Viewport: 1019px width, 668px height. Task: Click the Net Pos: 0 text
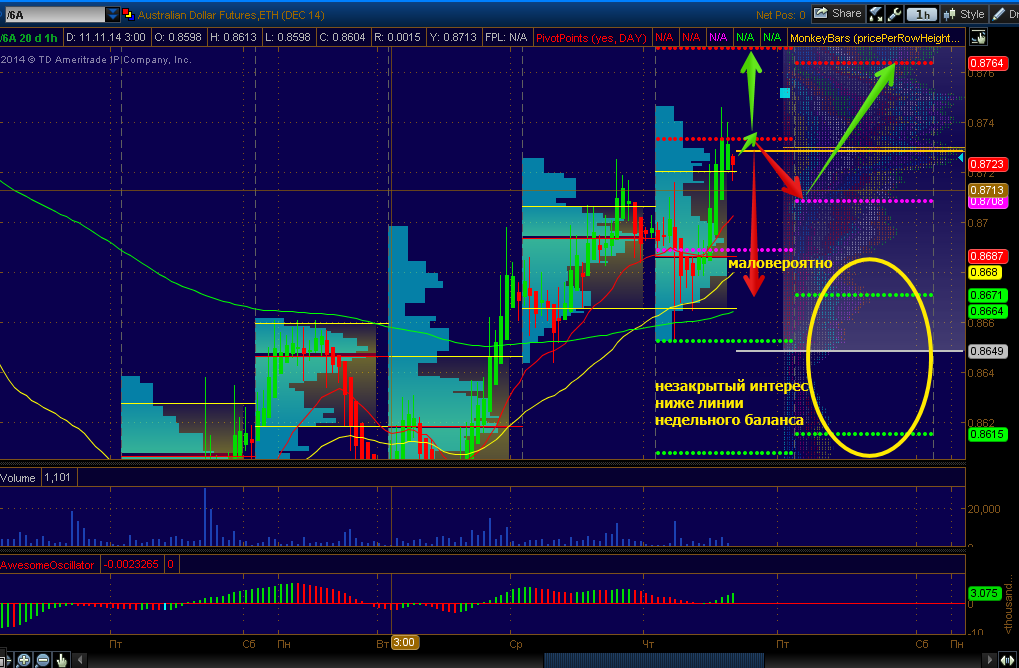click(x=780, y=15)
